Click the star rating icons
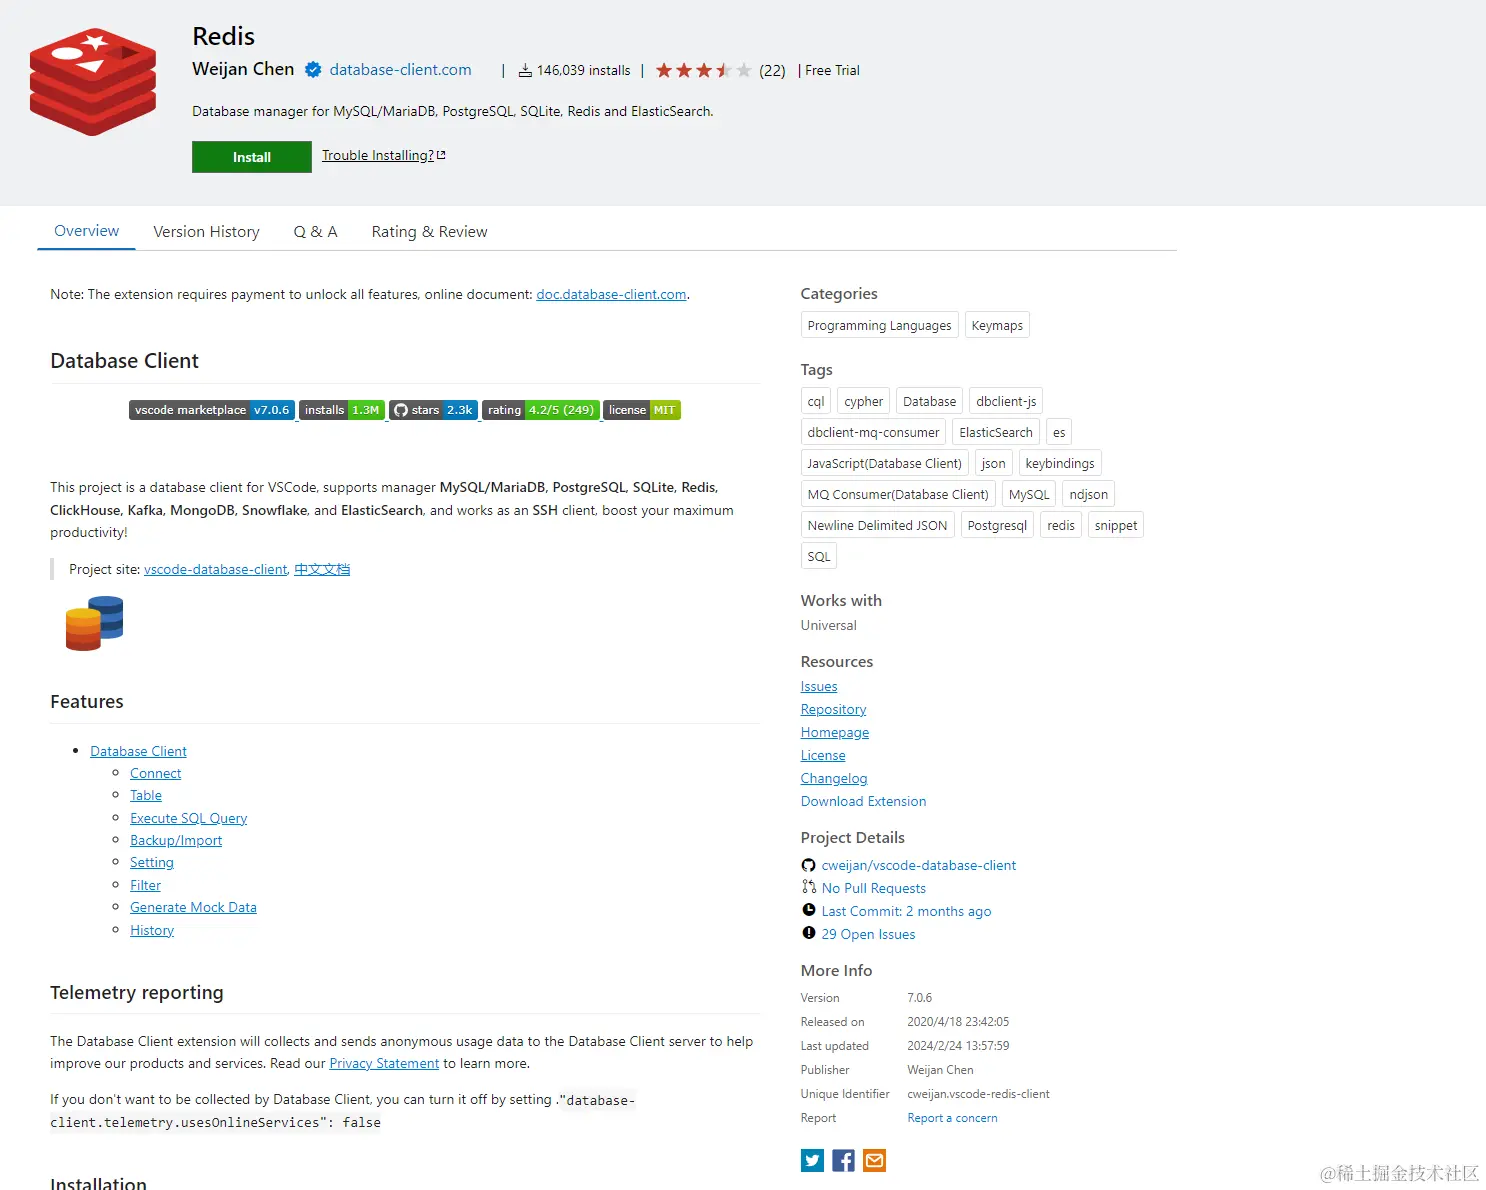 703,70
